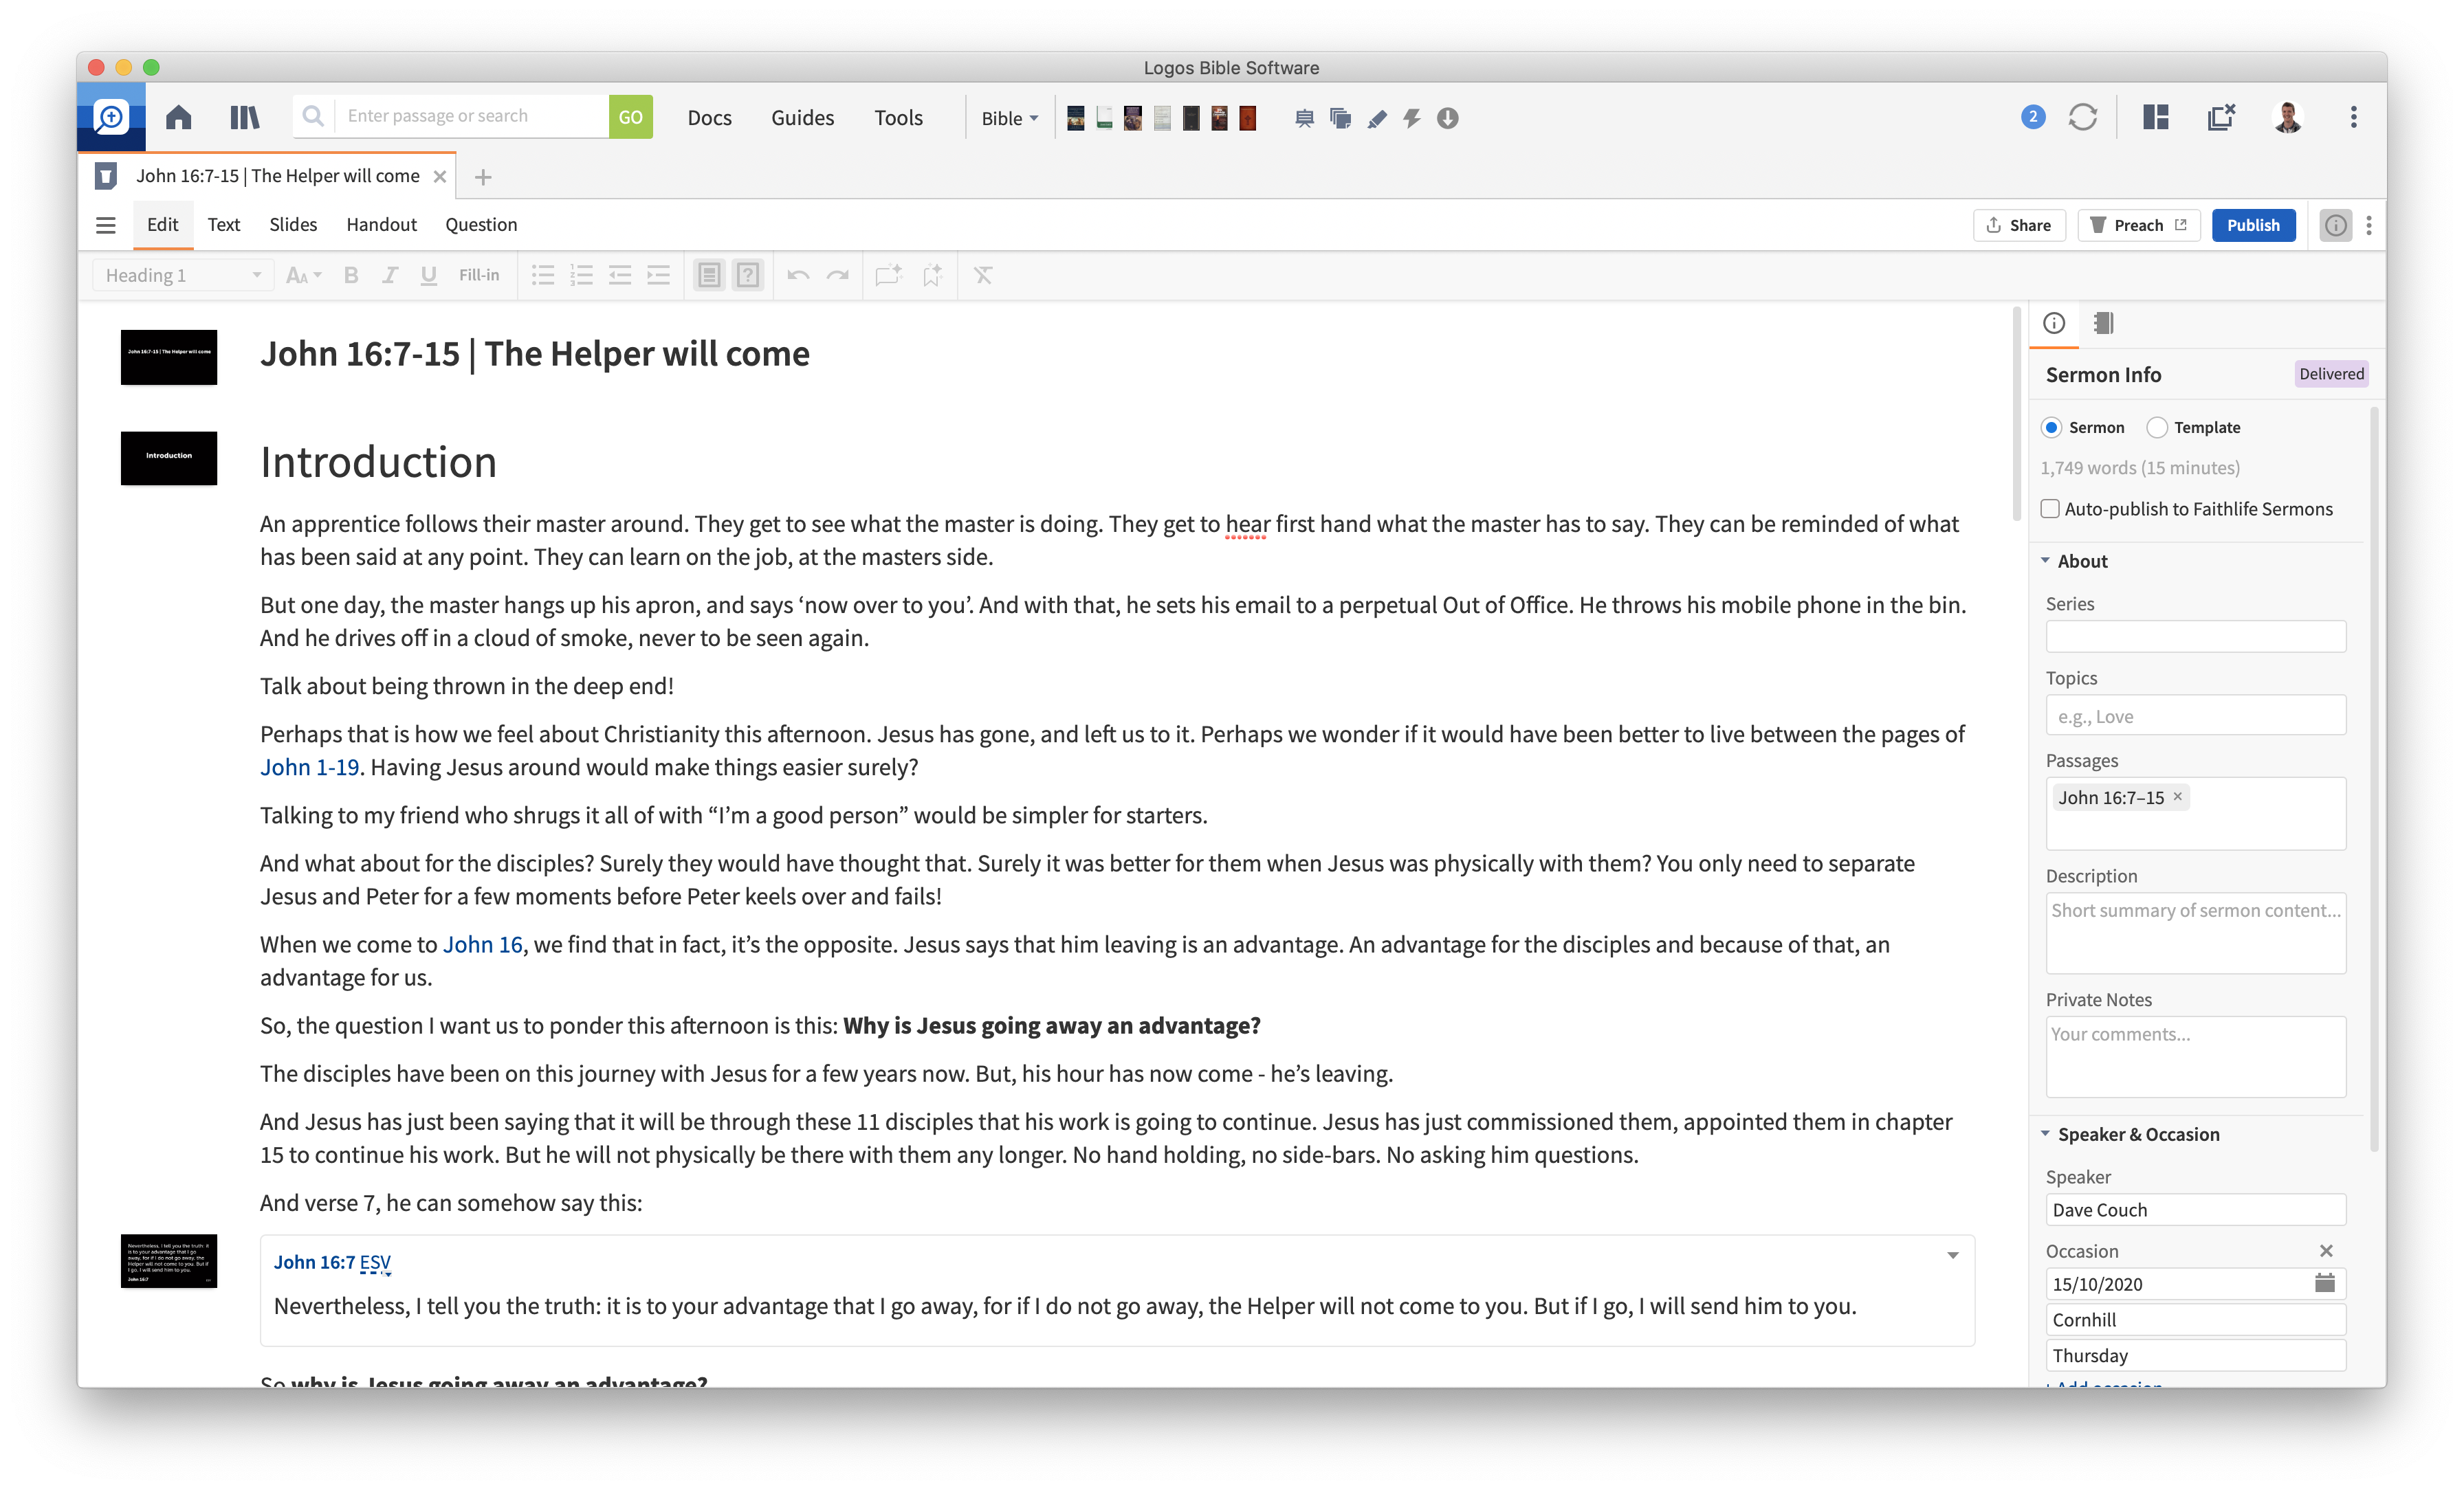The image size is (2464, 1490).
Task: Click the close all panels icon
Action: [2221, 117]
